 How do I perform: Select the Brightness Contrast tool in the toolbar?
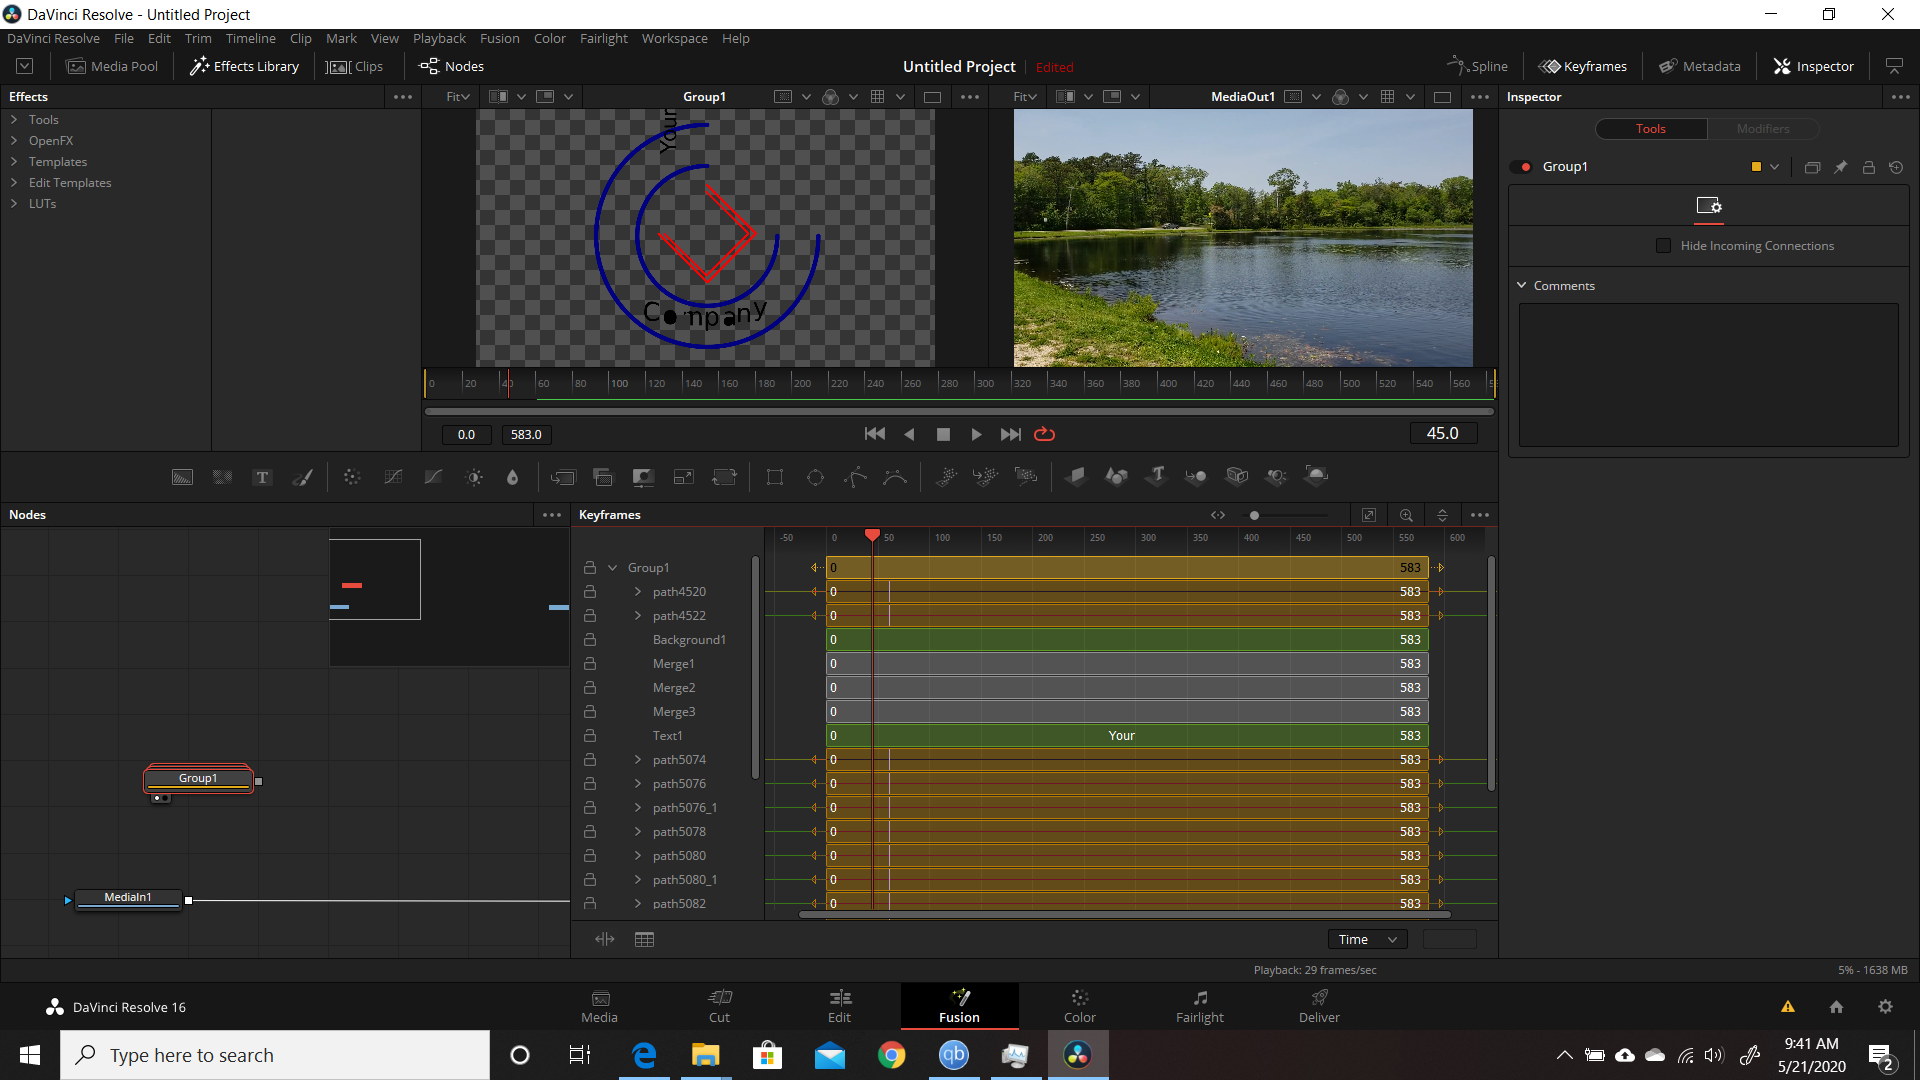(x=474, y=477)
